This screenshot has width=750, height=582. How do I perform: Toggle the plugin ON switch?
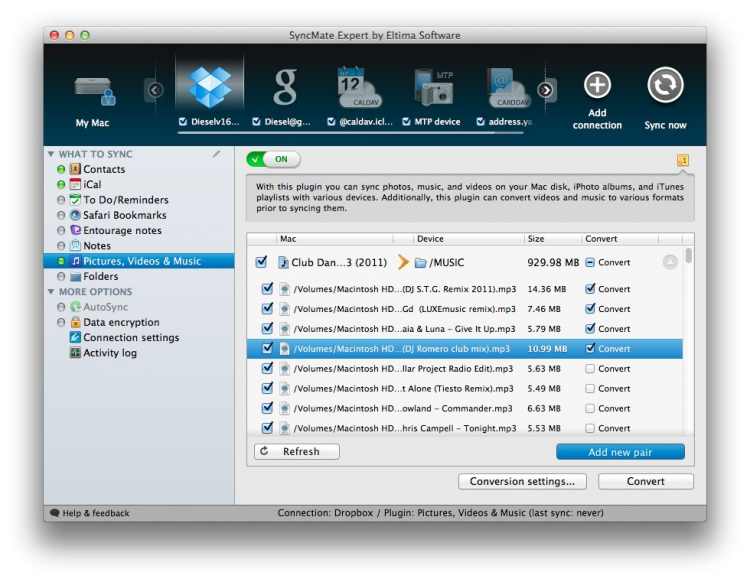(273, 159)
